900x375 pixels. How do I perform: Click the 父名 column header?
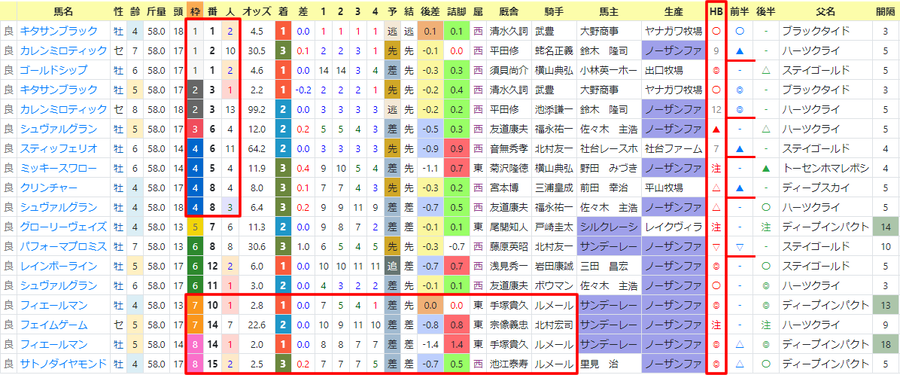pyautogui.click(x=824, y=11)
